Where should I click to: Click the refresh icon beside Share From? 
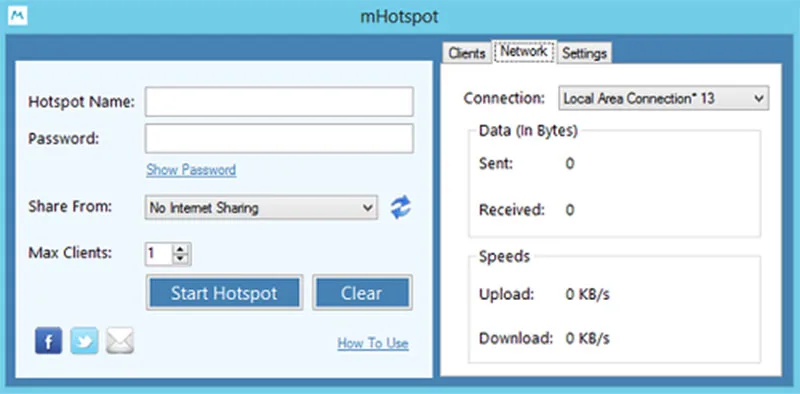tap(401, 207)
